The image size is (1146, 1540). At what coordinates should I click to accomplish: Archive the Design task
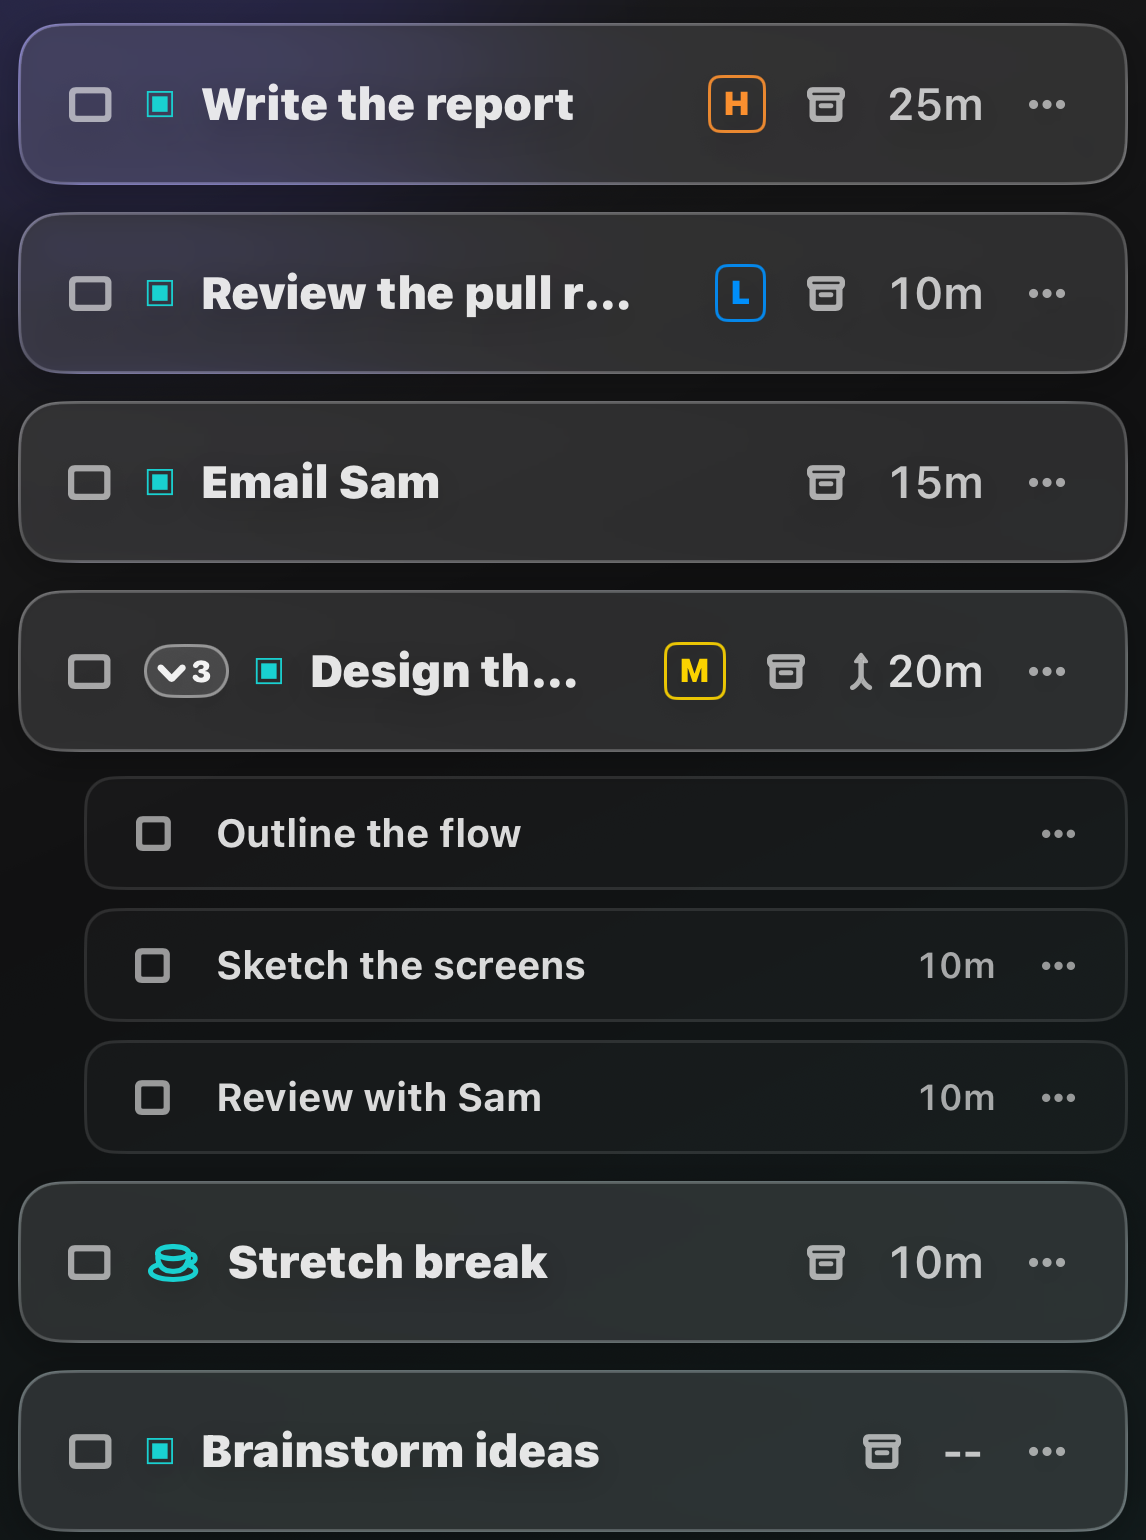(x=786, y=671)
